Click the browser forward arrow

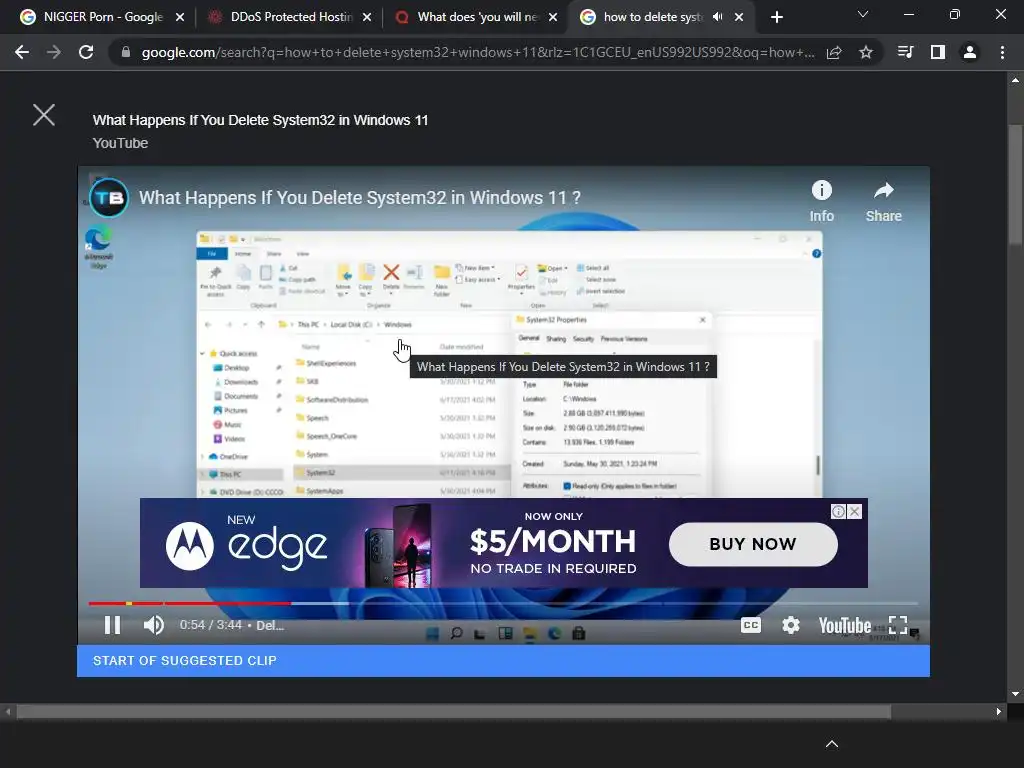tap(54, 52)
